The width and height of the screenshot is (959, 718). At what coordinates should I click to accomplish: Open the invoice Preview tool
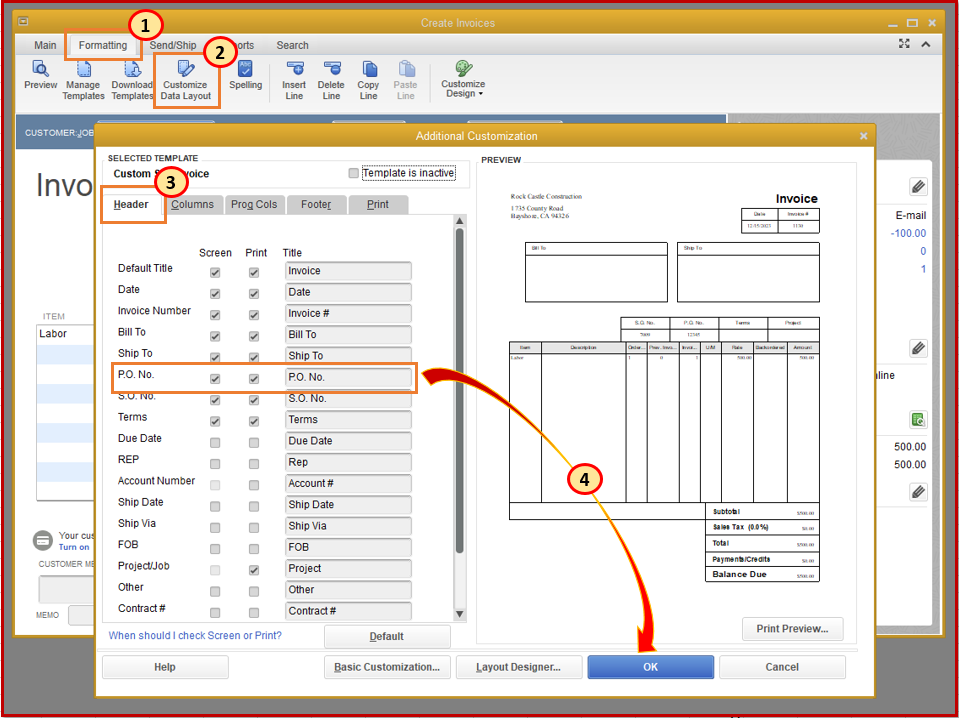[40, 79]
